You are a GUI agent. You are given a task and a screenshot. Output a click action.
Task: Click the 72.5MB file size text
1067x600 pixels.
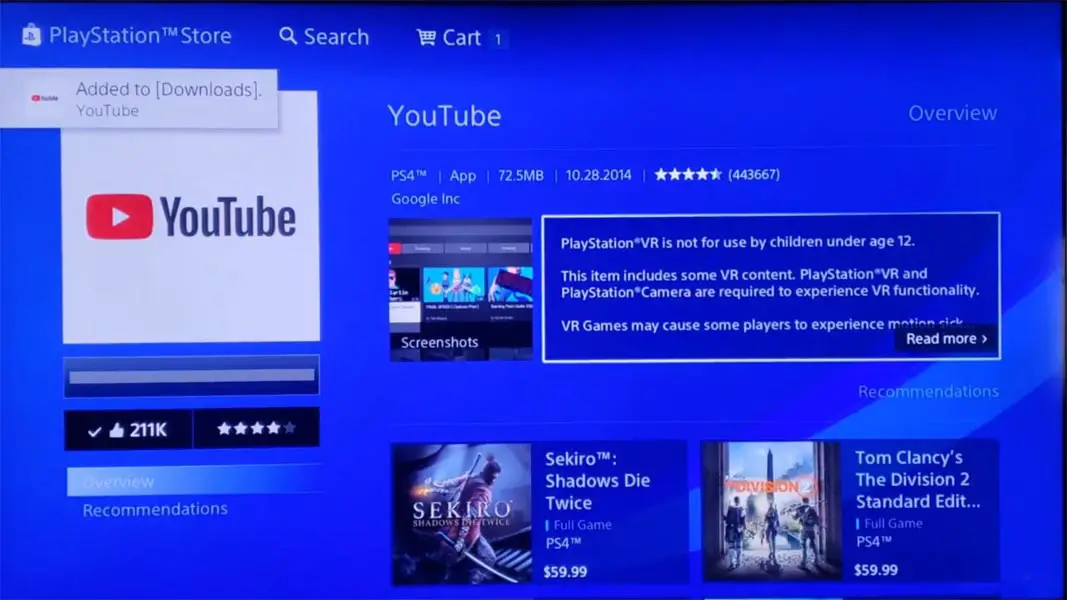521,176
